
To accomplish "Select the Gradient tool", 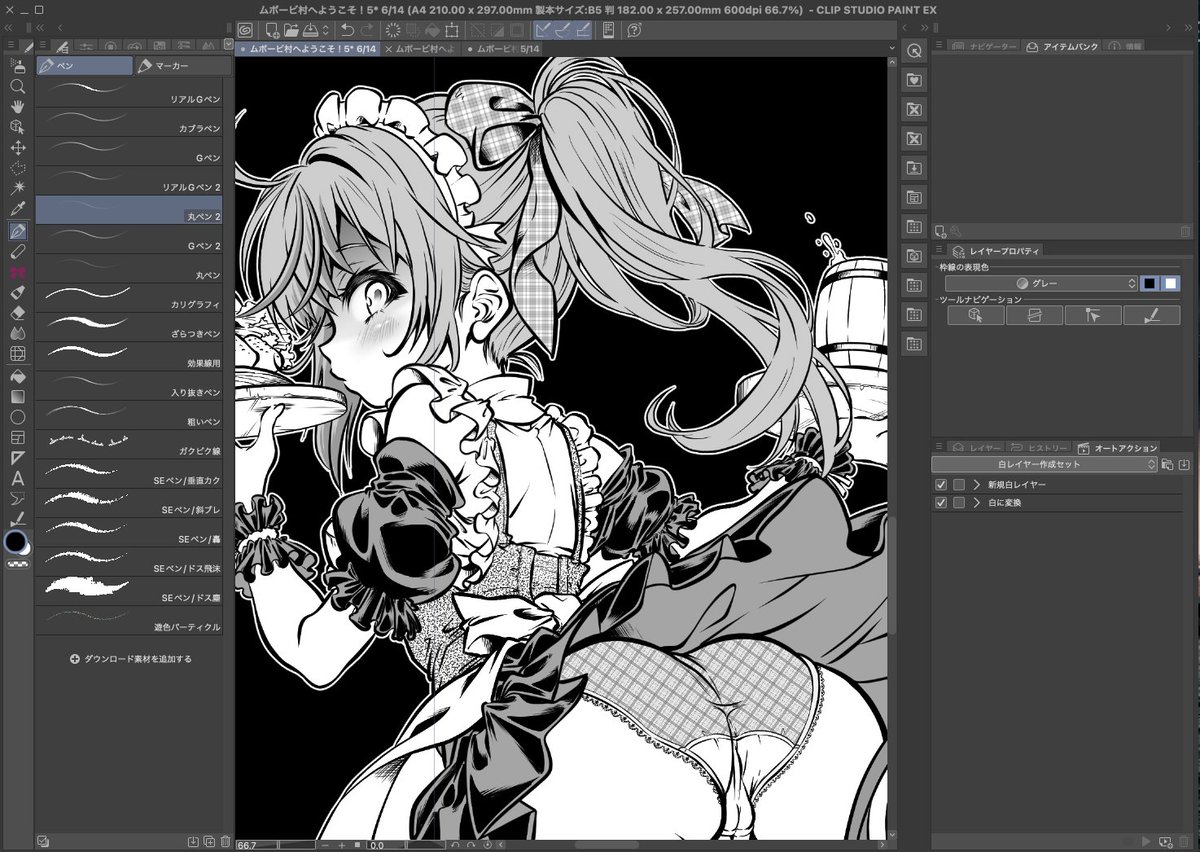I will coord(17,396).
